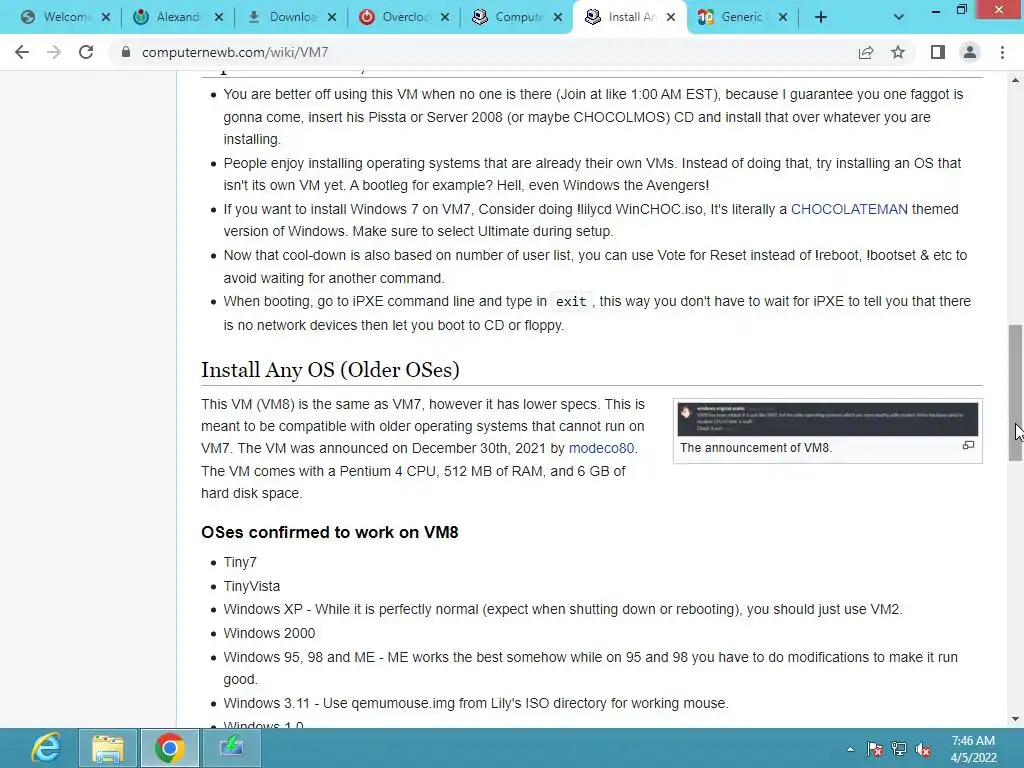Image resolution: width=1024 pixels, height=768 pixels.
Task: Open the Chrome three-dot menu
Action: click(x=1002, y=52)
